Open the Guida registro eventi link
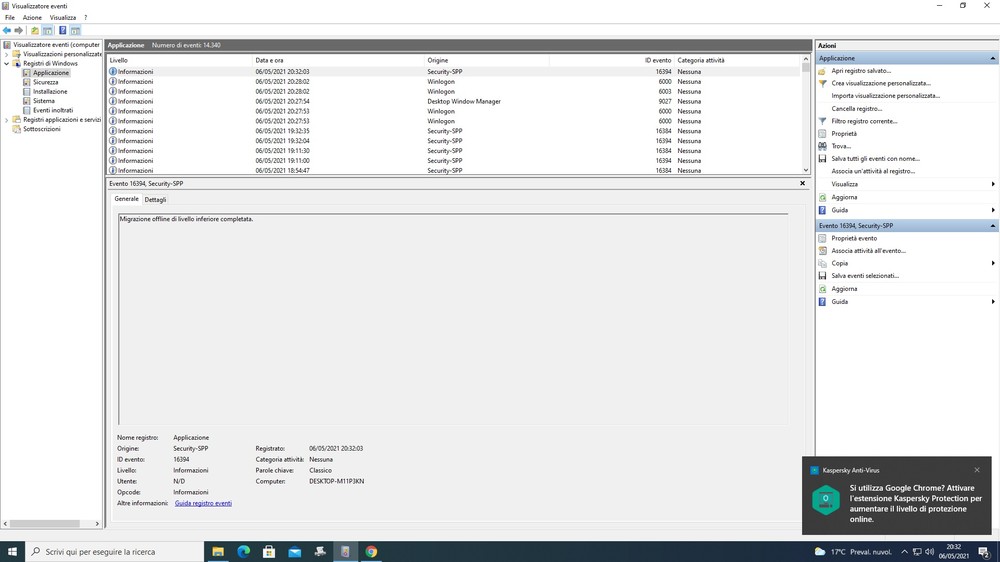This screenshot has height=562, width=1000. pos(203,503)
